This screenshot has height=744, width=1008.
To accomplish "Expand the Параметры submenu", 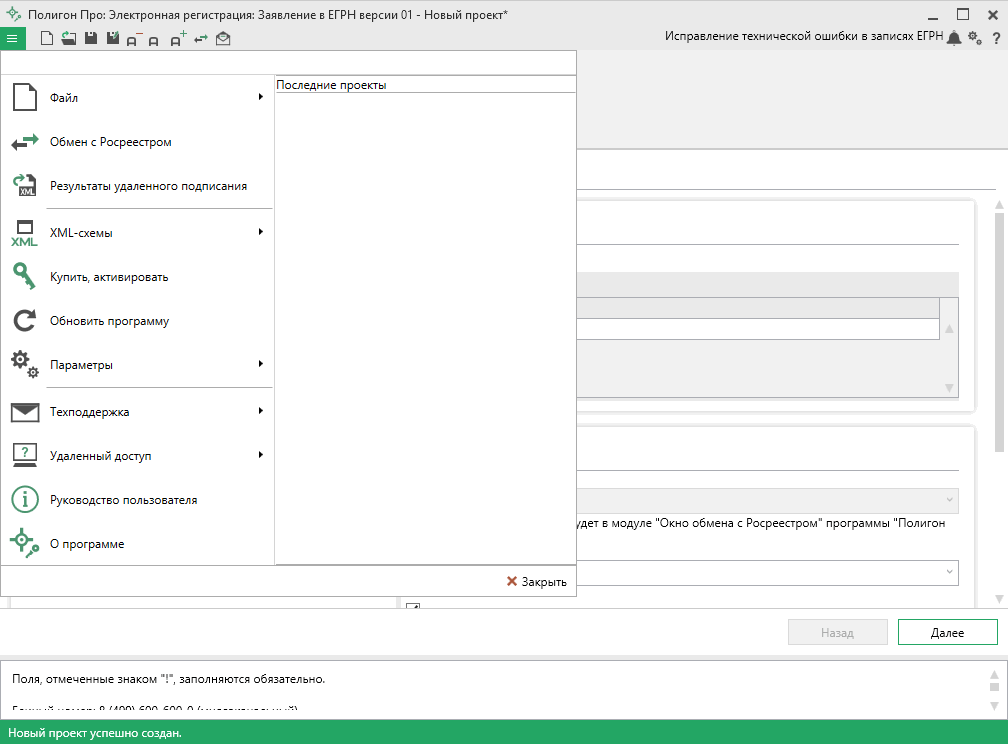I will [x=138, y=365].
